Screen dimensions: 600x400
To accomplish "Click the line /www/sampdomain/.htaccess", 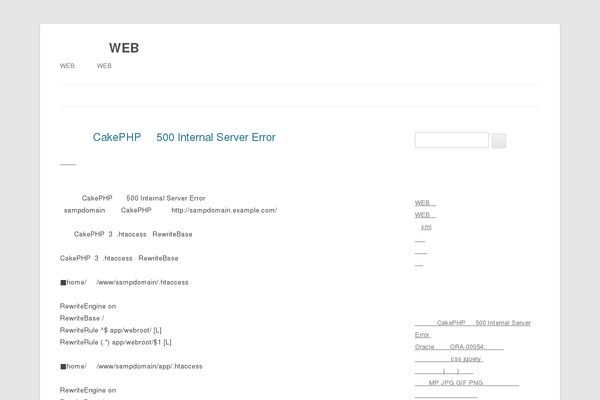I will point(124,282).
